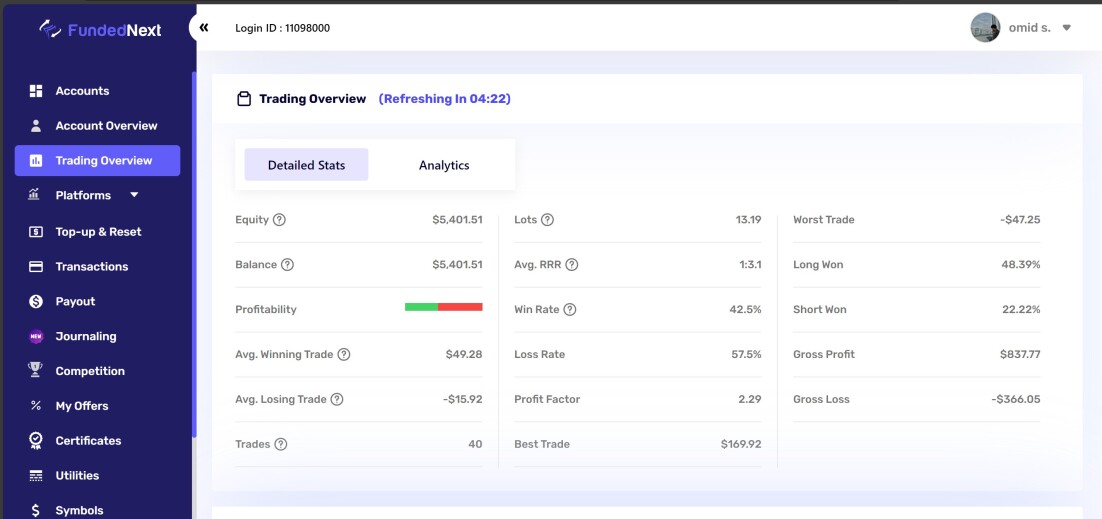Click the help icon next to Equity
Viewport: 1102px width, 519px height.
click(x=279, y=220)
